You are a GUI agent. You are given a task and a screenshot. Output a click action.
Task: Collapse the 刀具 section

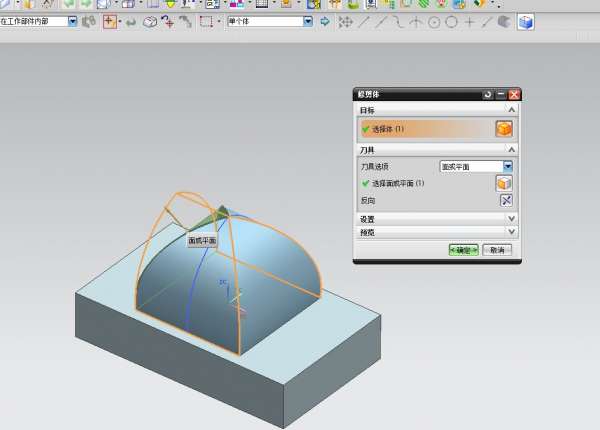(x=511, y=149)
